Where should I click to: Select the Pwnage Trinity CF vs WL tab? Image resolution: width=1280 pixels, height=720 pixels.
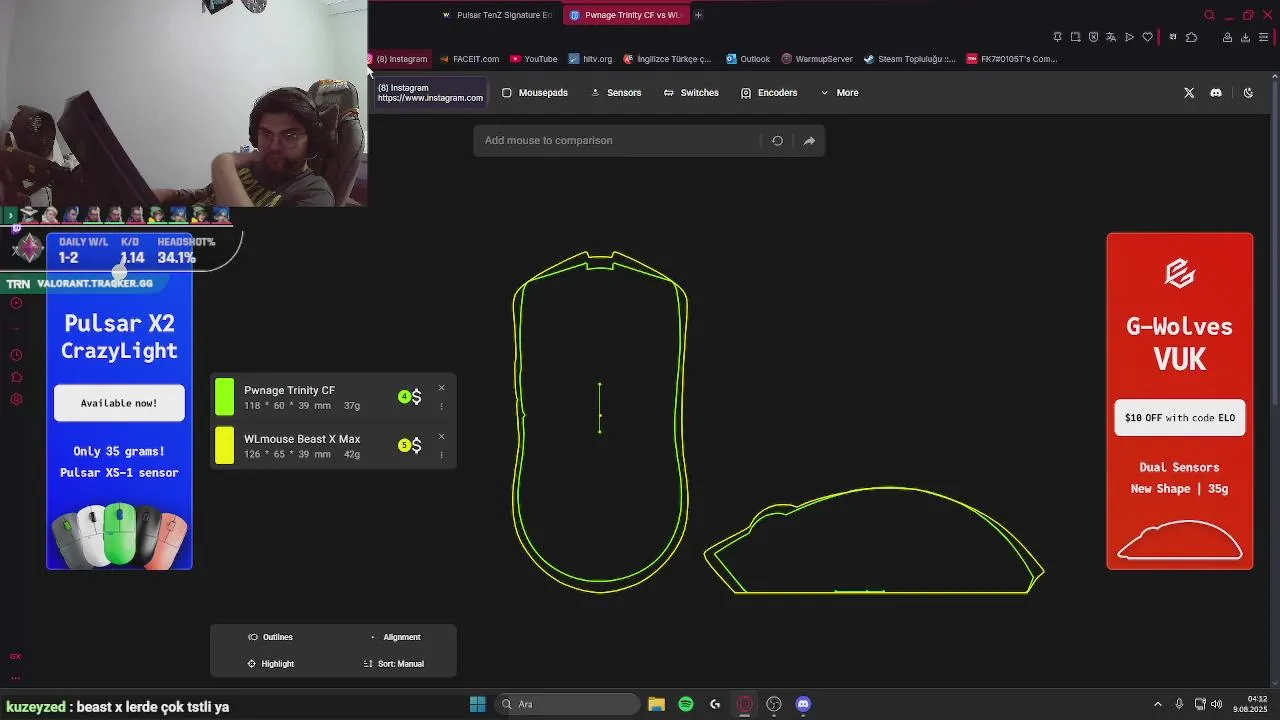625,15
